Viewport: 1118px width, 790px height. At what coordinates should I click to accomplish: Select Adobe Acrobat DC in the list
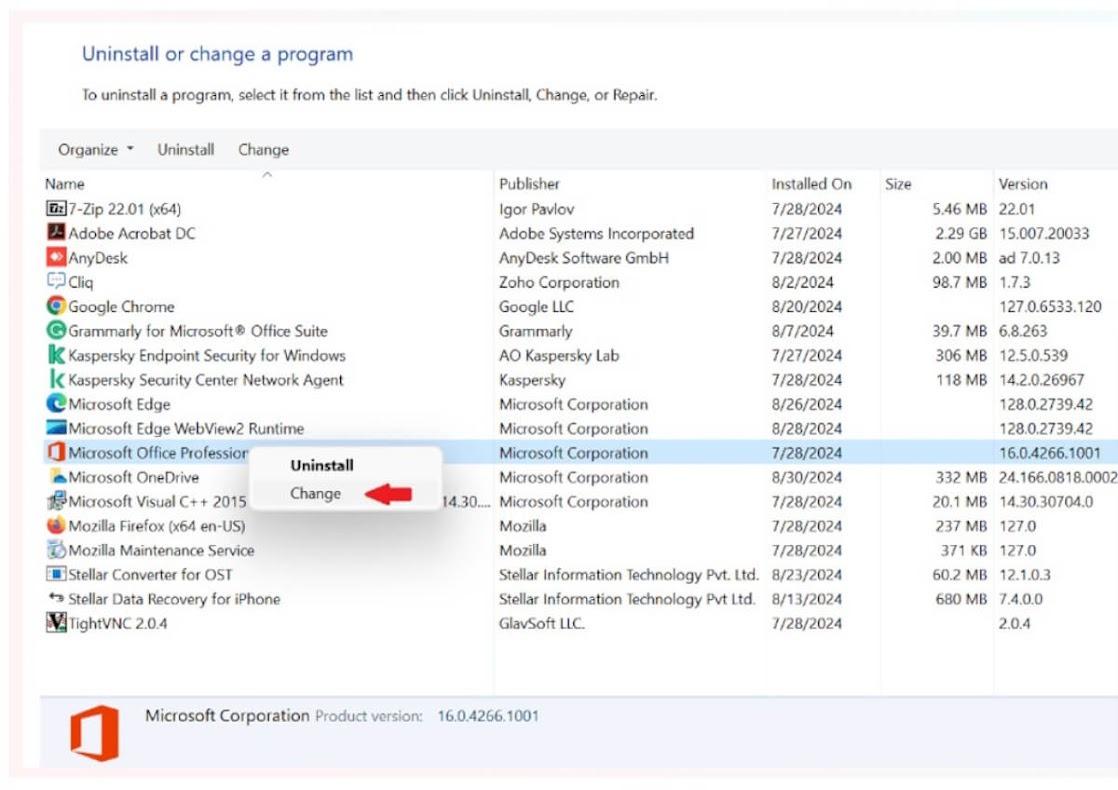point(132,233)
